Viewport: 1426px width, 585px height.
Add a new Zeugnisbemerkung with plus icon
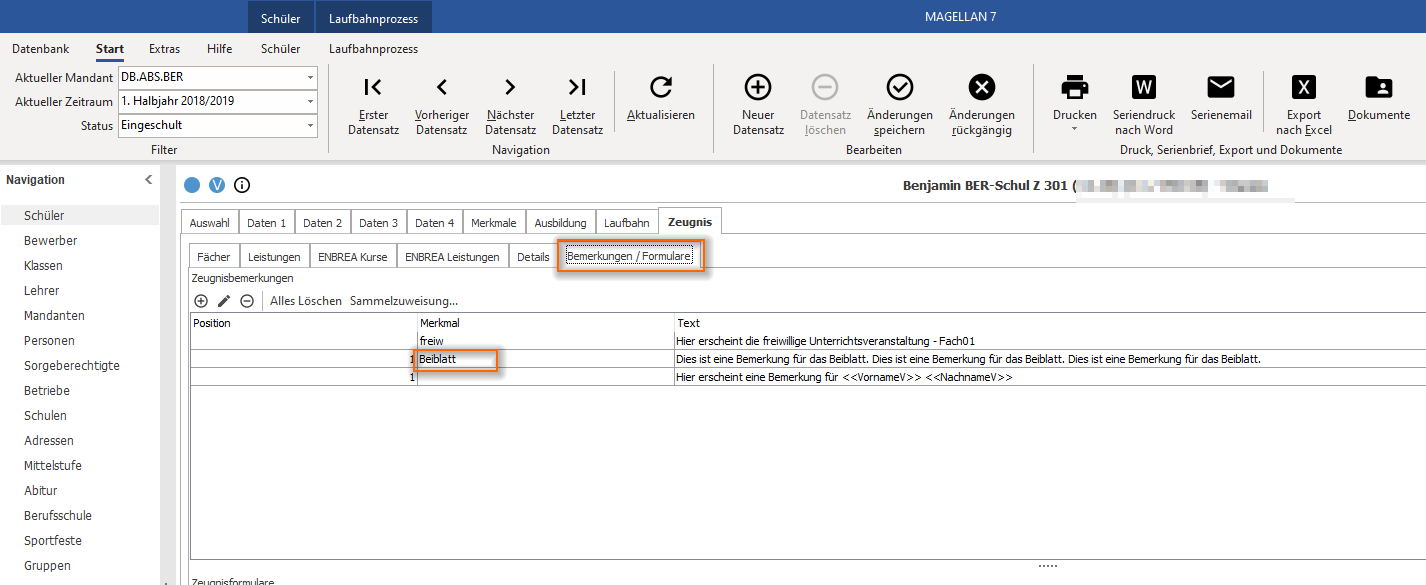(201, 301)
